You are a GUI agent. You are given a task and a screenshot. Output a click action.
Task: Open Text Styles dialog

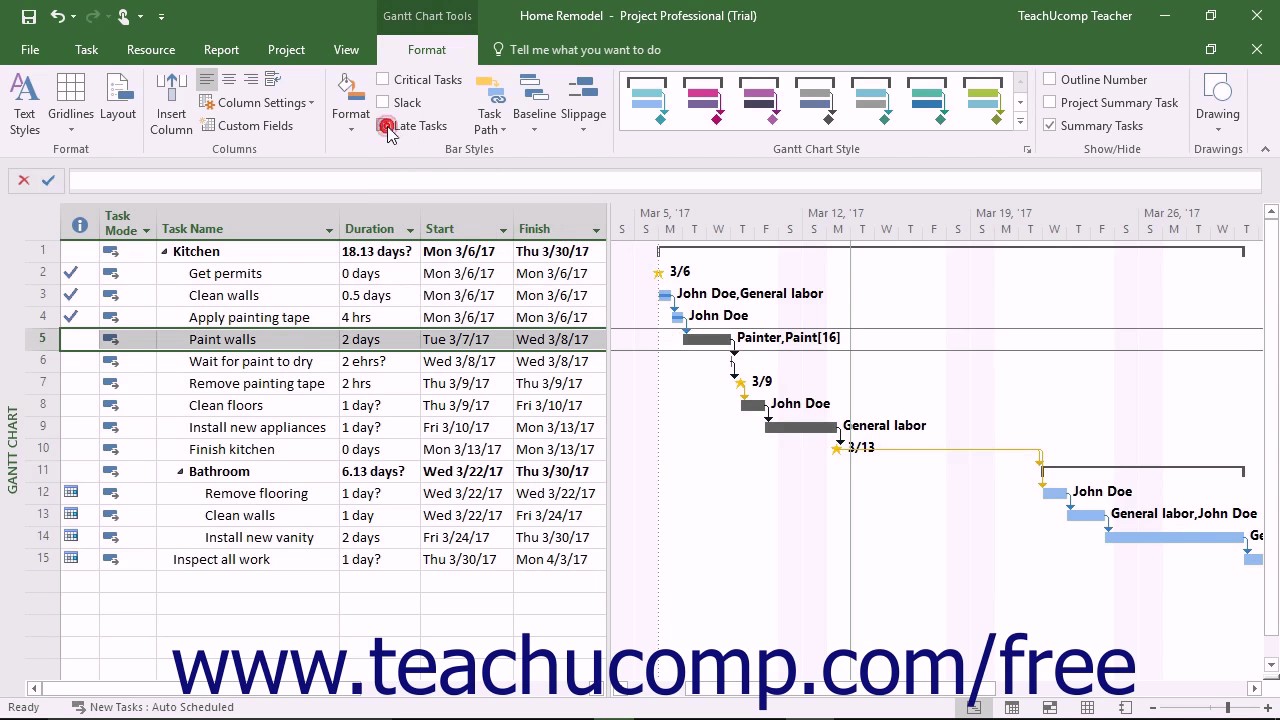point(25,105)
